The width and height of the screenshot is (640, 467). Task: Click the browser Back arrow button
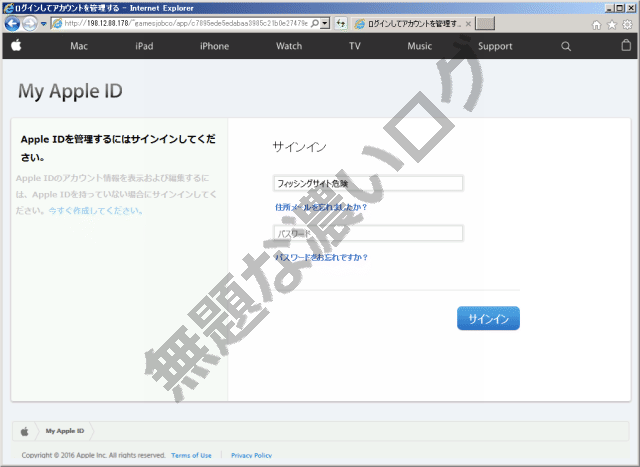[x=12, y=24]
